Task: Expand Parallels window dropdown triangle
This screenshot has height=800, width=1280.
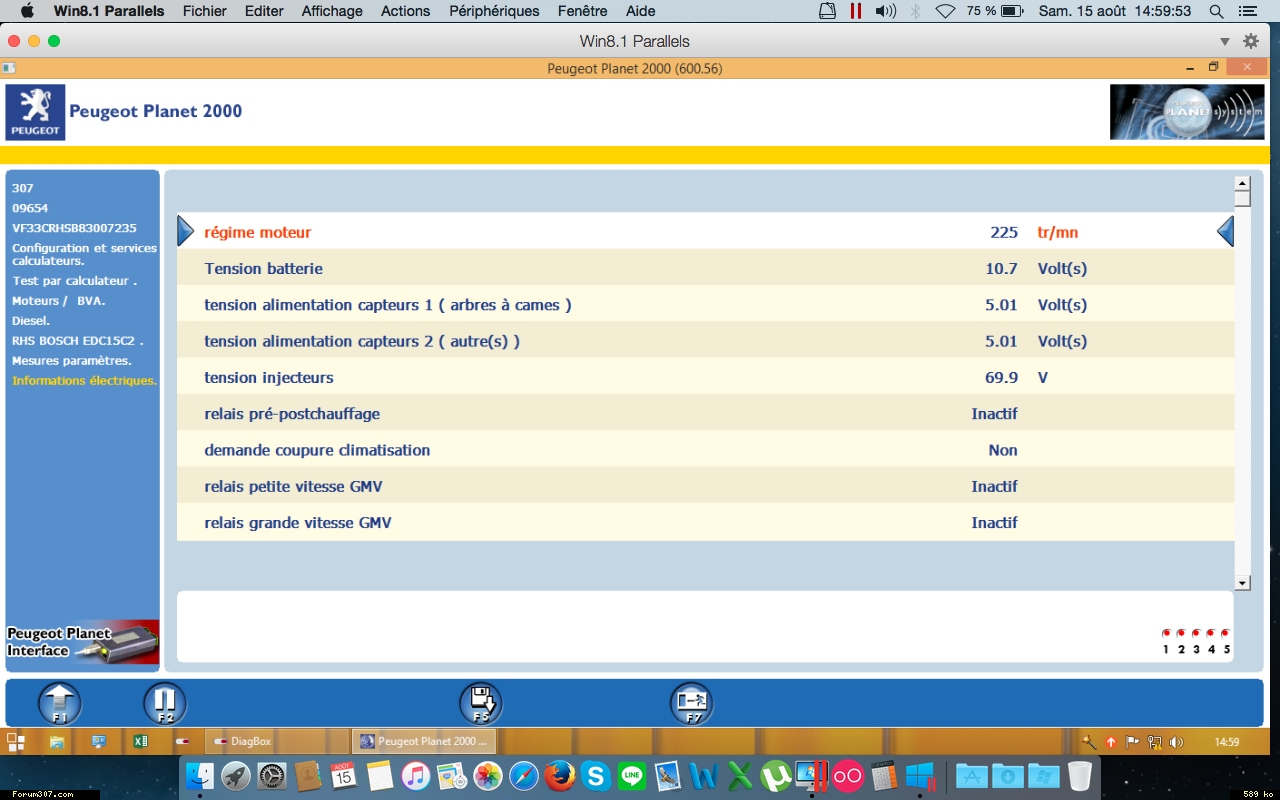Action: [1225, 41]
